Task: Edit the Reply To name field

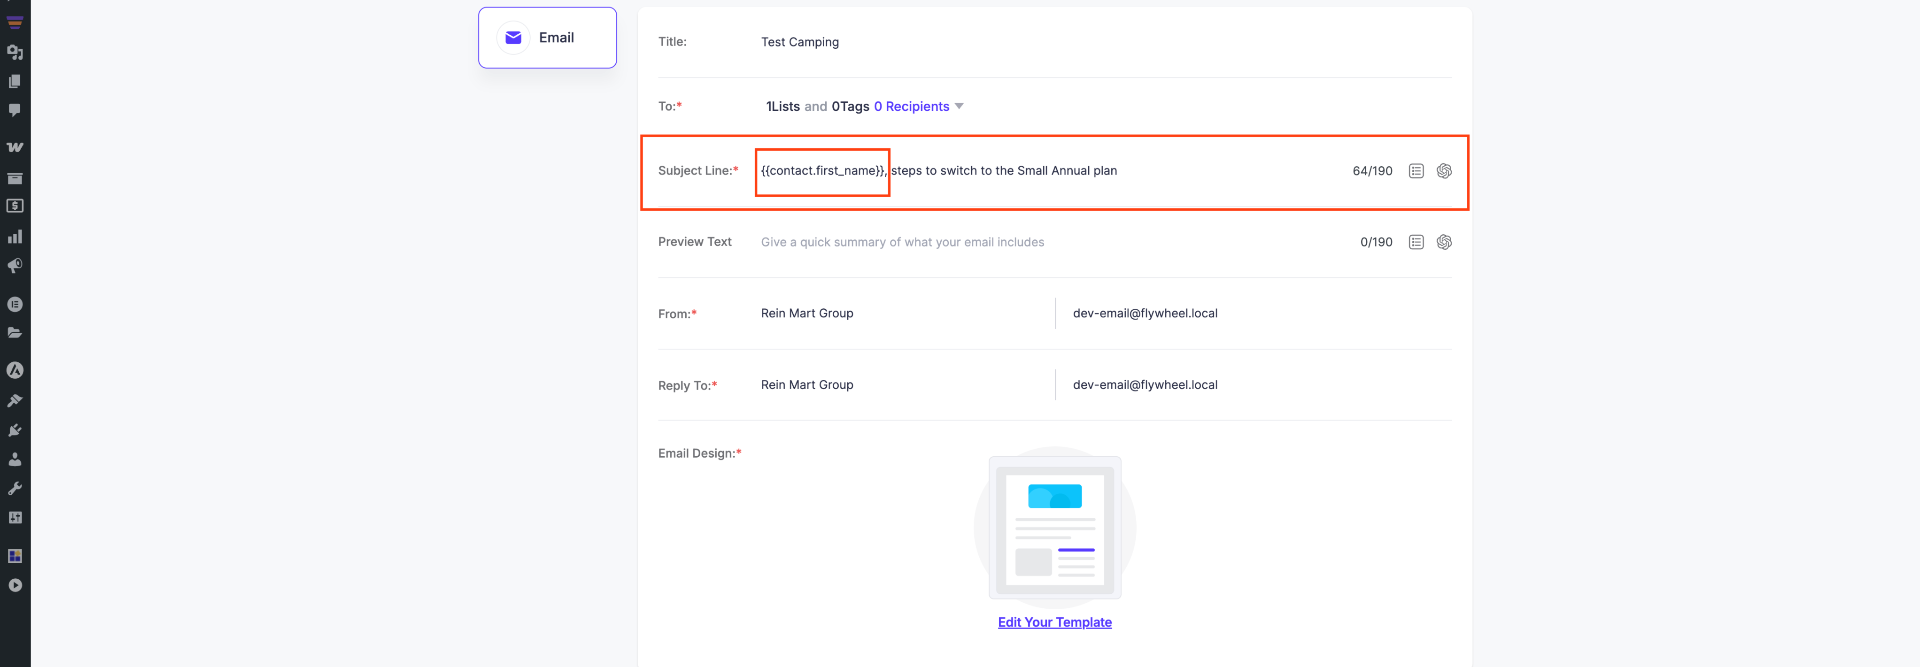Action: pos(807,385)
